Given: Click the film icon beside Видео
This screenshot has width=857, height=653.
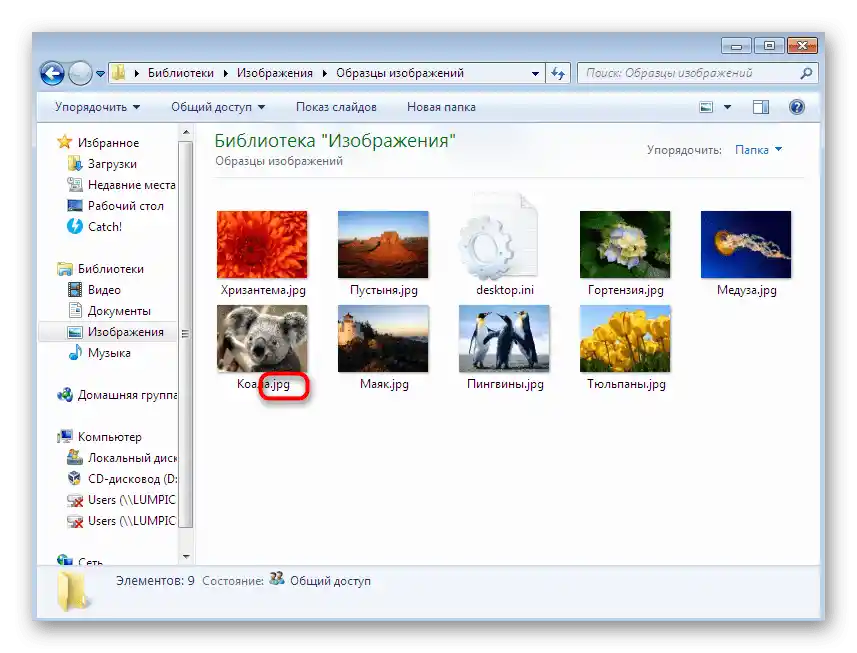Looking at the screenshot, I should 75,290.
